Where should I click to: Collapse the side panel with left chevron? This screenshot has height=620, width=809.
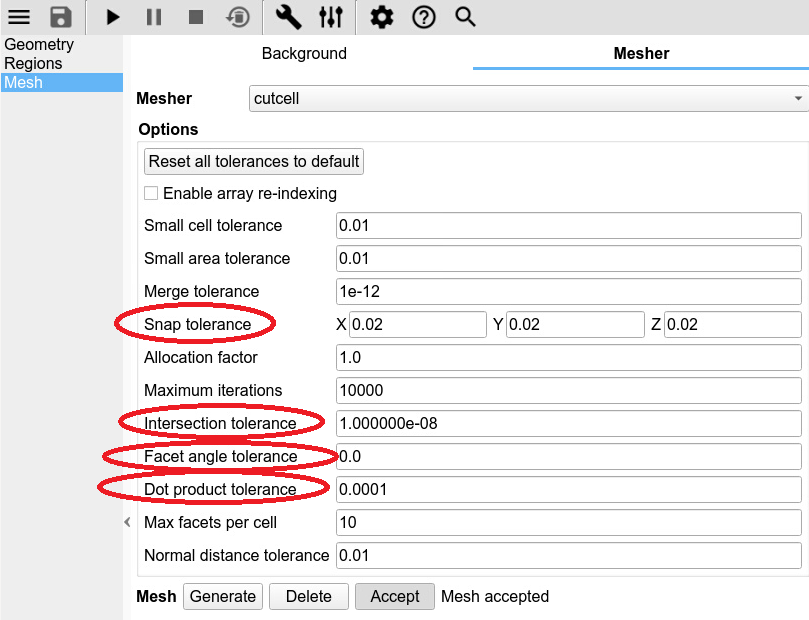127,522
